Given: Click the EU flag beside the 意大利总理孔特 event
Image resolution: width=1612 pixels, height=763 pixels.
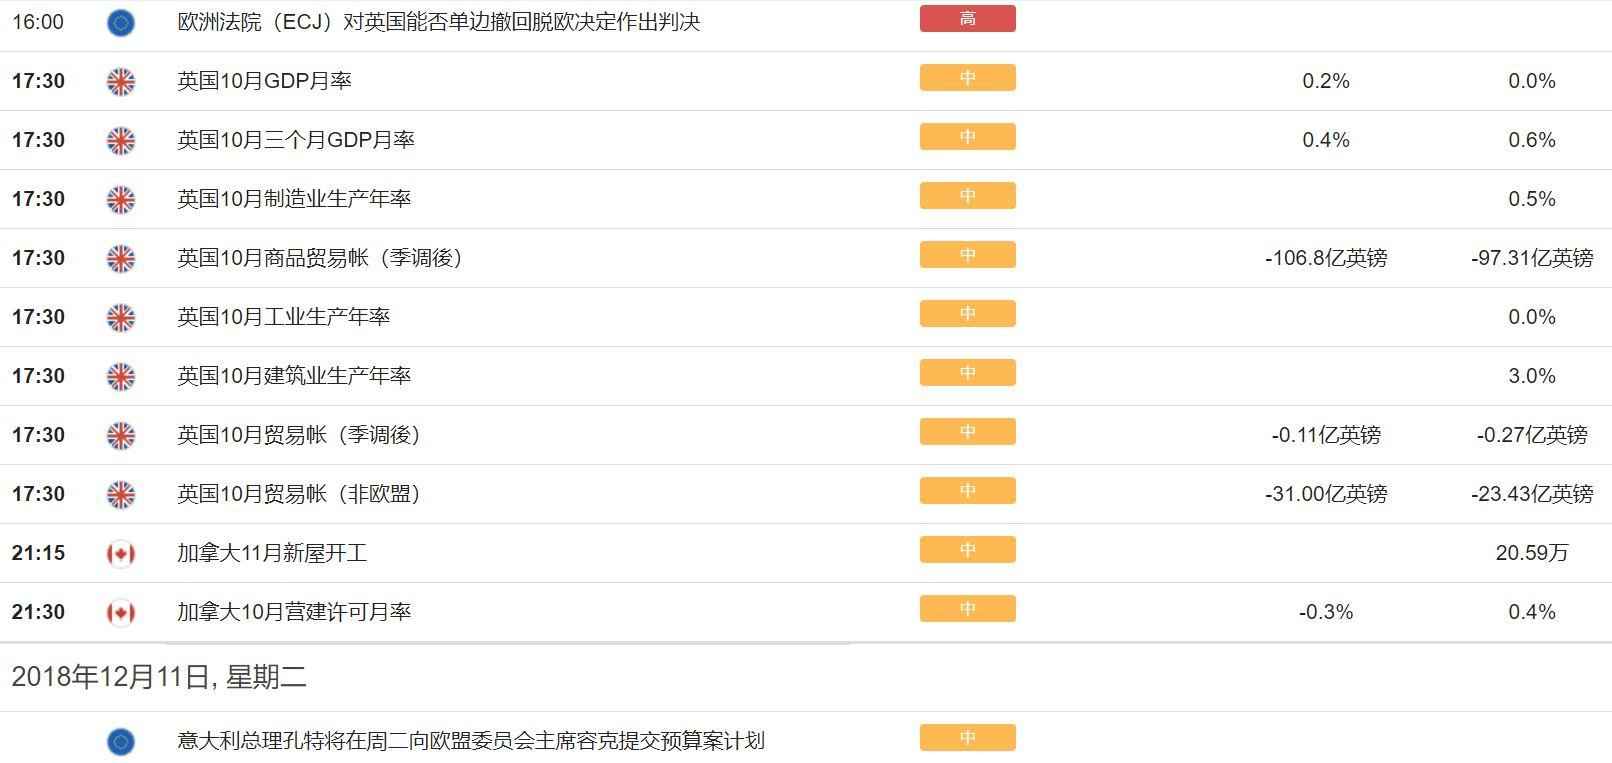Looking at the screenshot, I should point(120,741).
